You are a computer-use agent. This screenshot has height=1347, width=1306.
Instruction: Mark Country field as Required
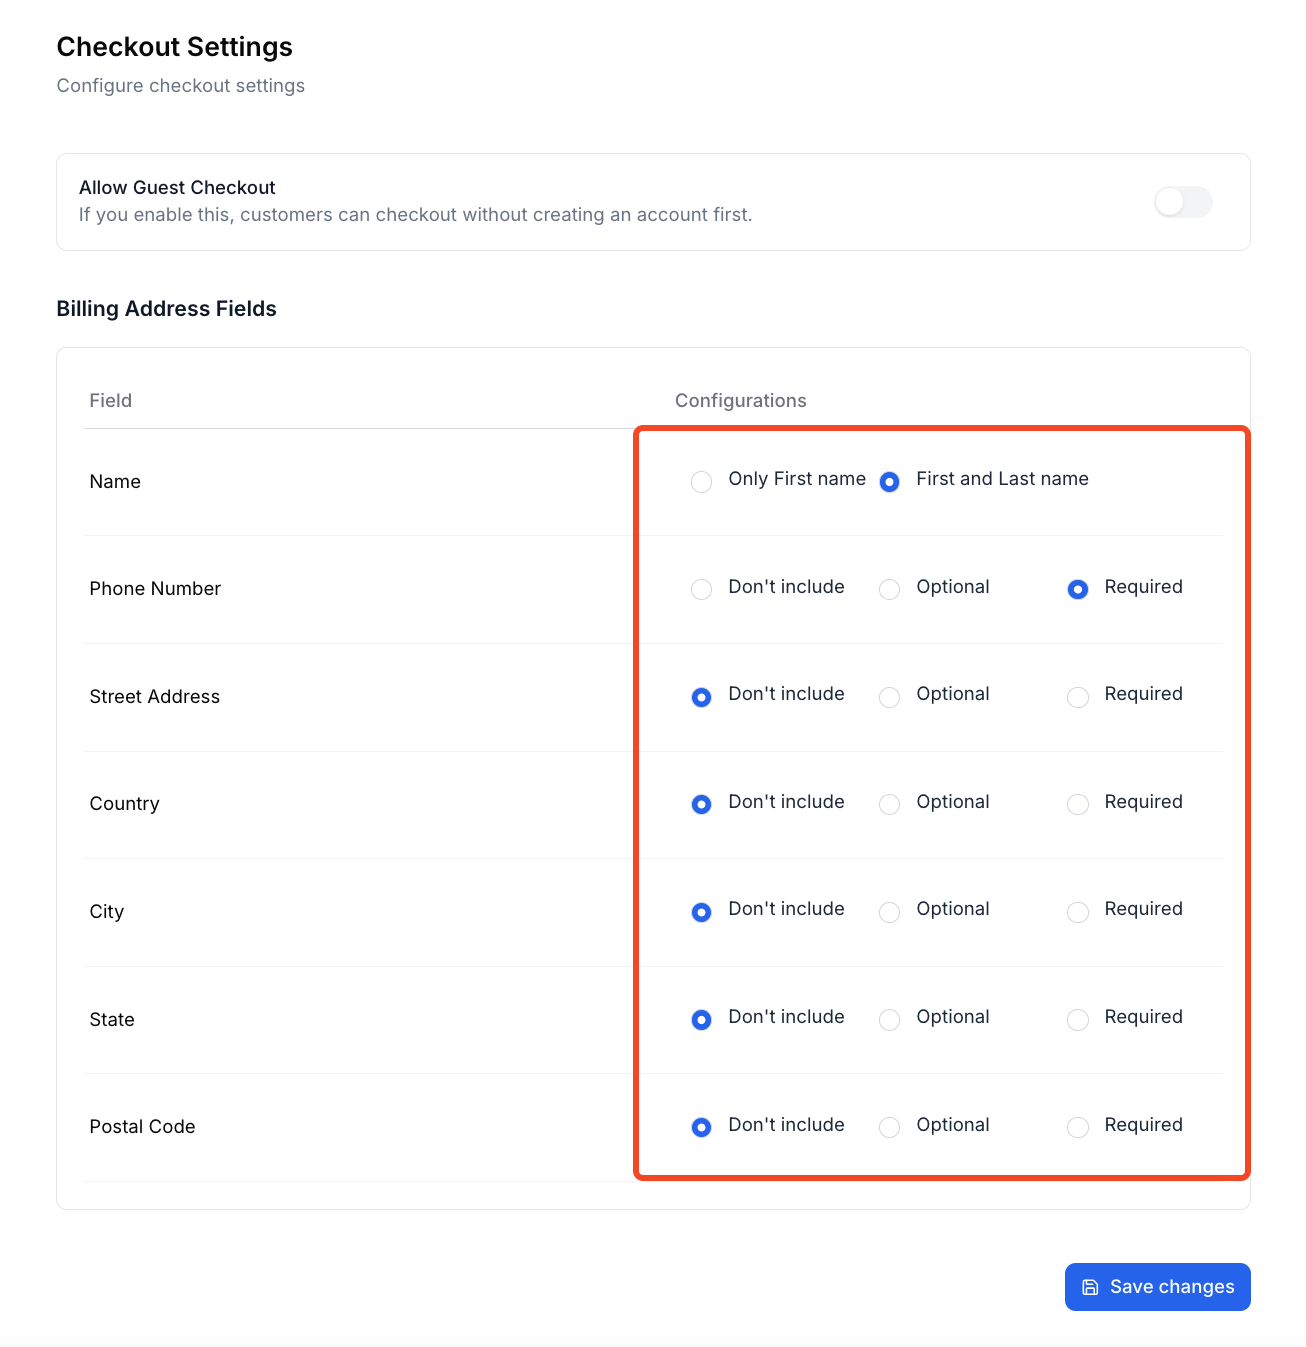(1077, 804)
